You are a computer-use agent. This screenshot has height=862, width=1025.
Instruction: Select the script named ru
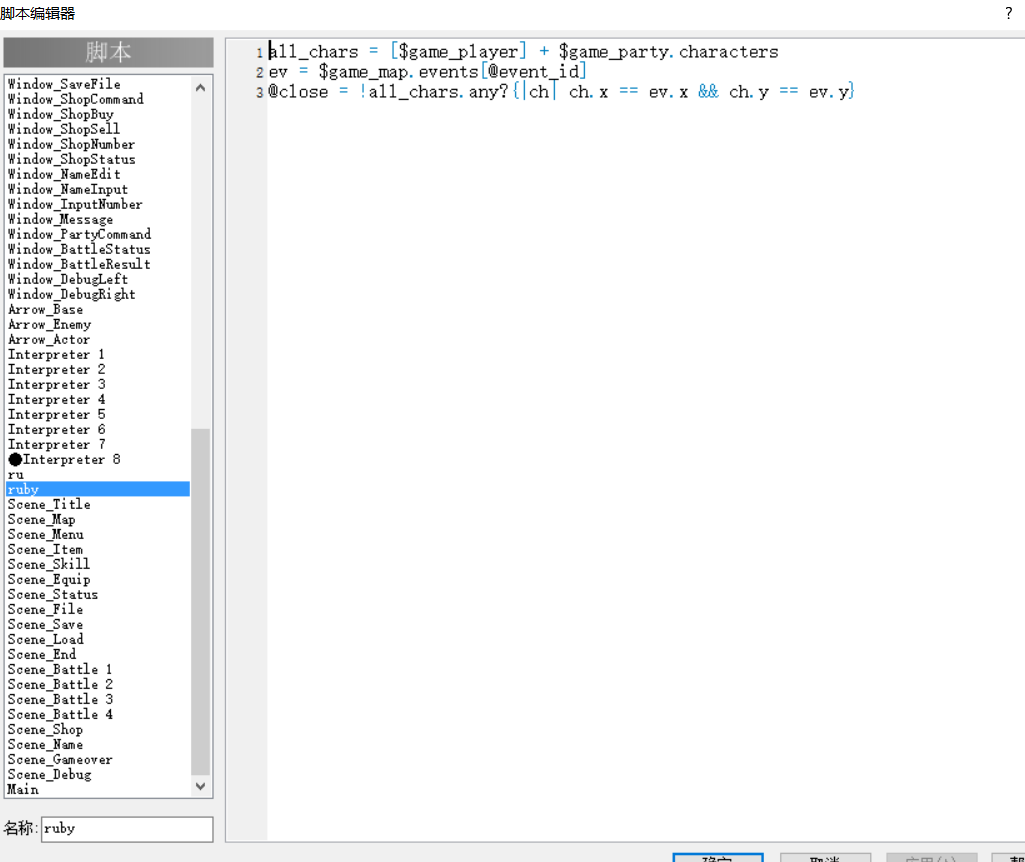pyautogui.click(x=16, y=475)
